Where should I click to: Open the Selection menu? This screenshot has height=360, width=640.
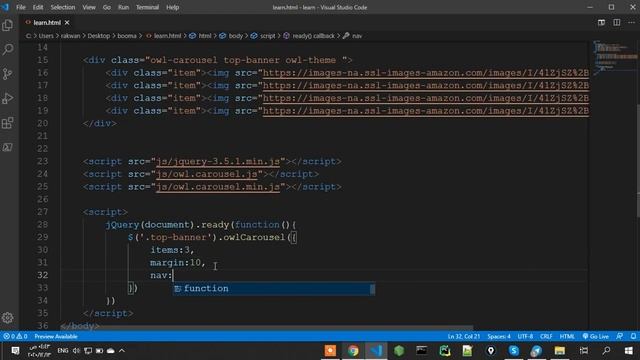click(x=62, y=7)
